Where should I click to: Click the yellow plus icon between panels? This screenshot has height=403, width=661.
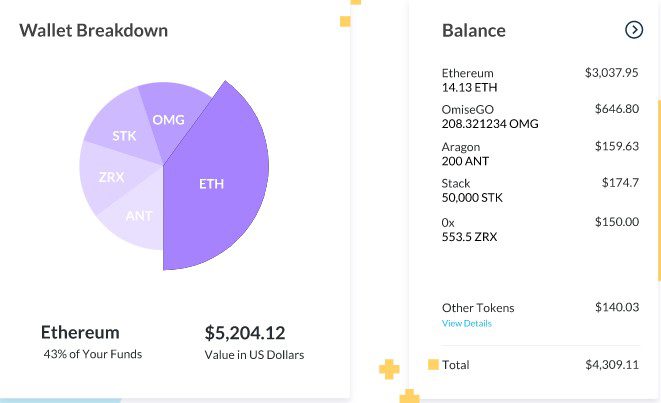tap(389, 371)
